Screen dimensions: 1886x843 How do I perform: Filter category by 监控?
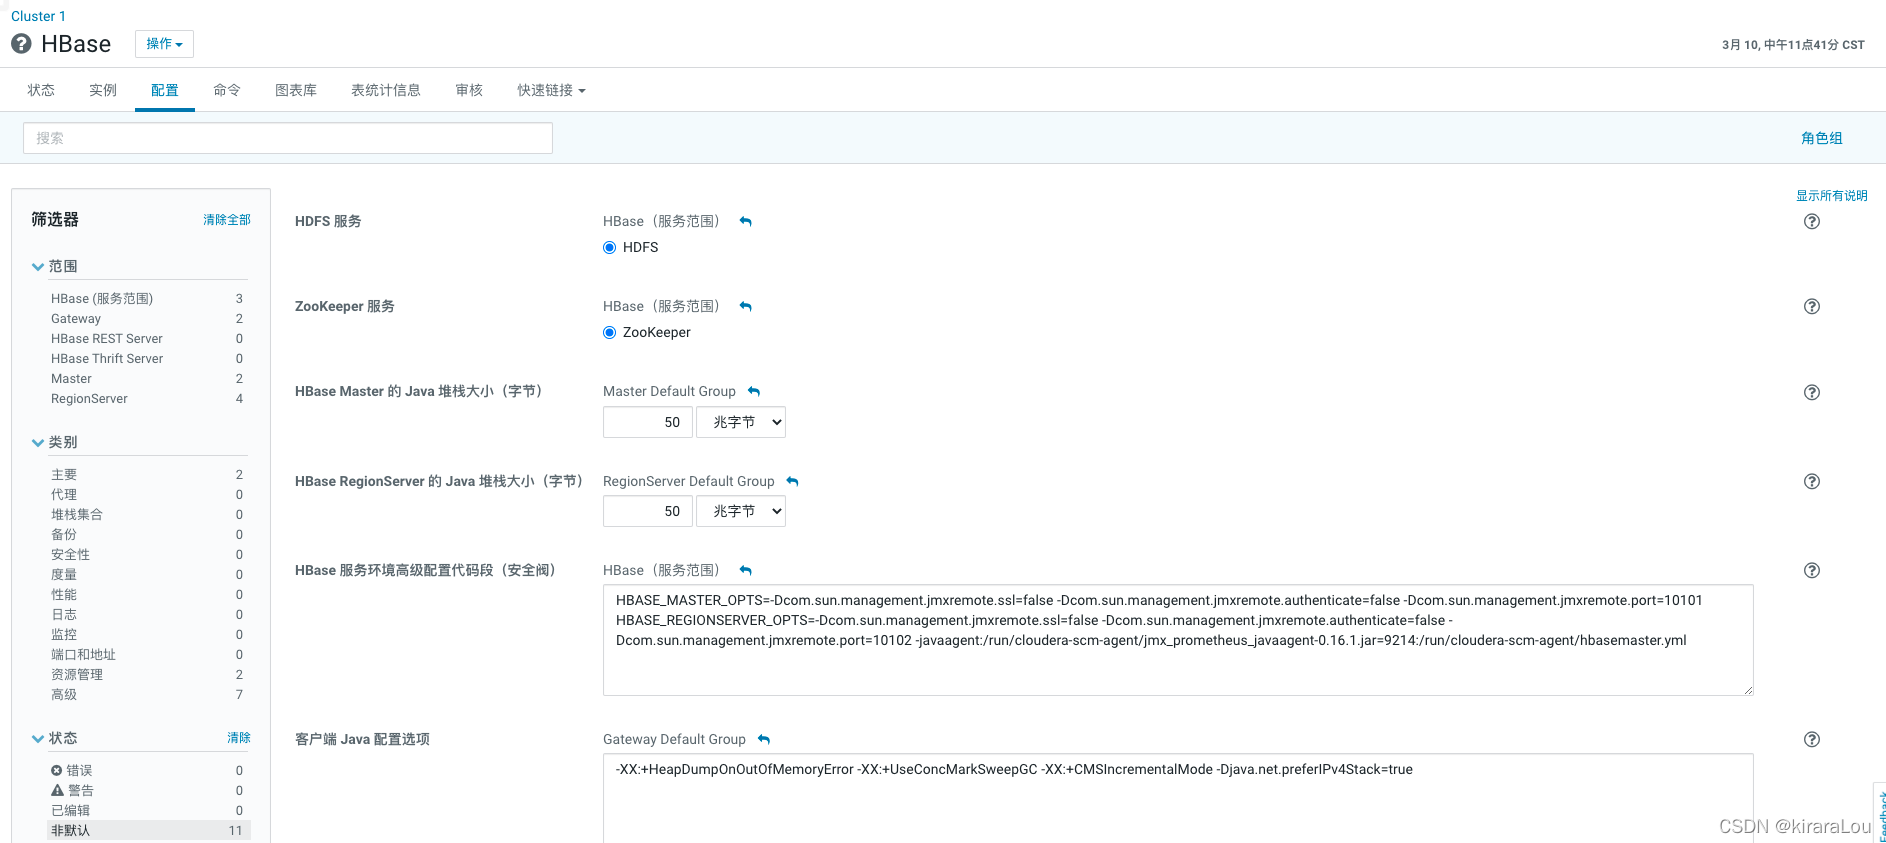click(147, 635)
